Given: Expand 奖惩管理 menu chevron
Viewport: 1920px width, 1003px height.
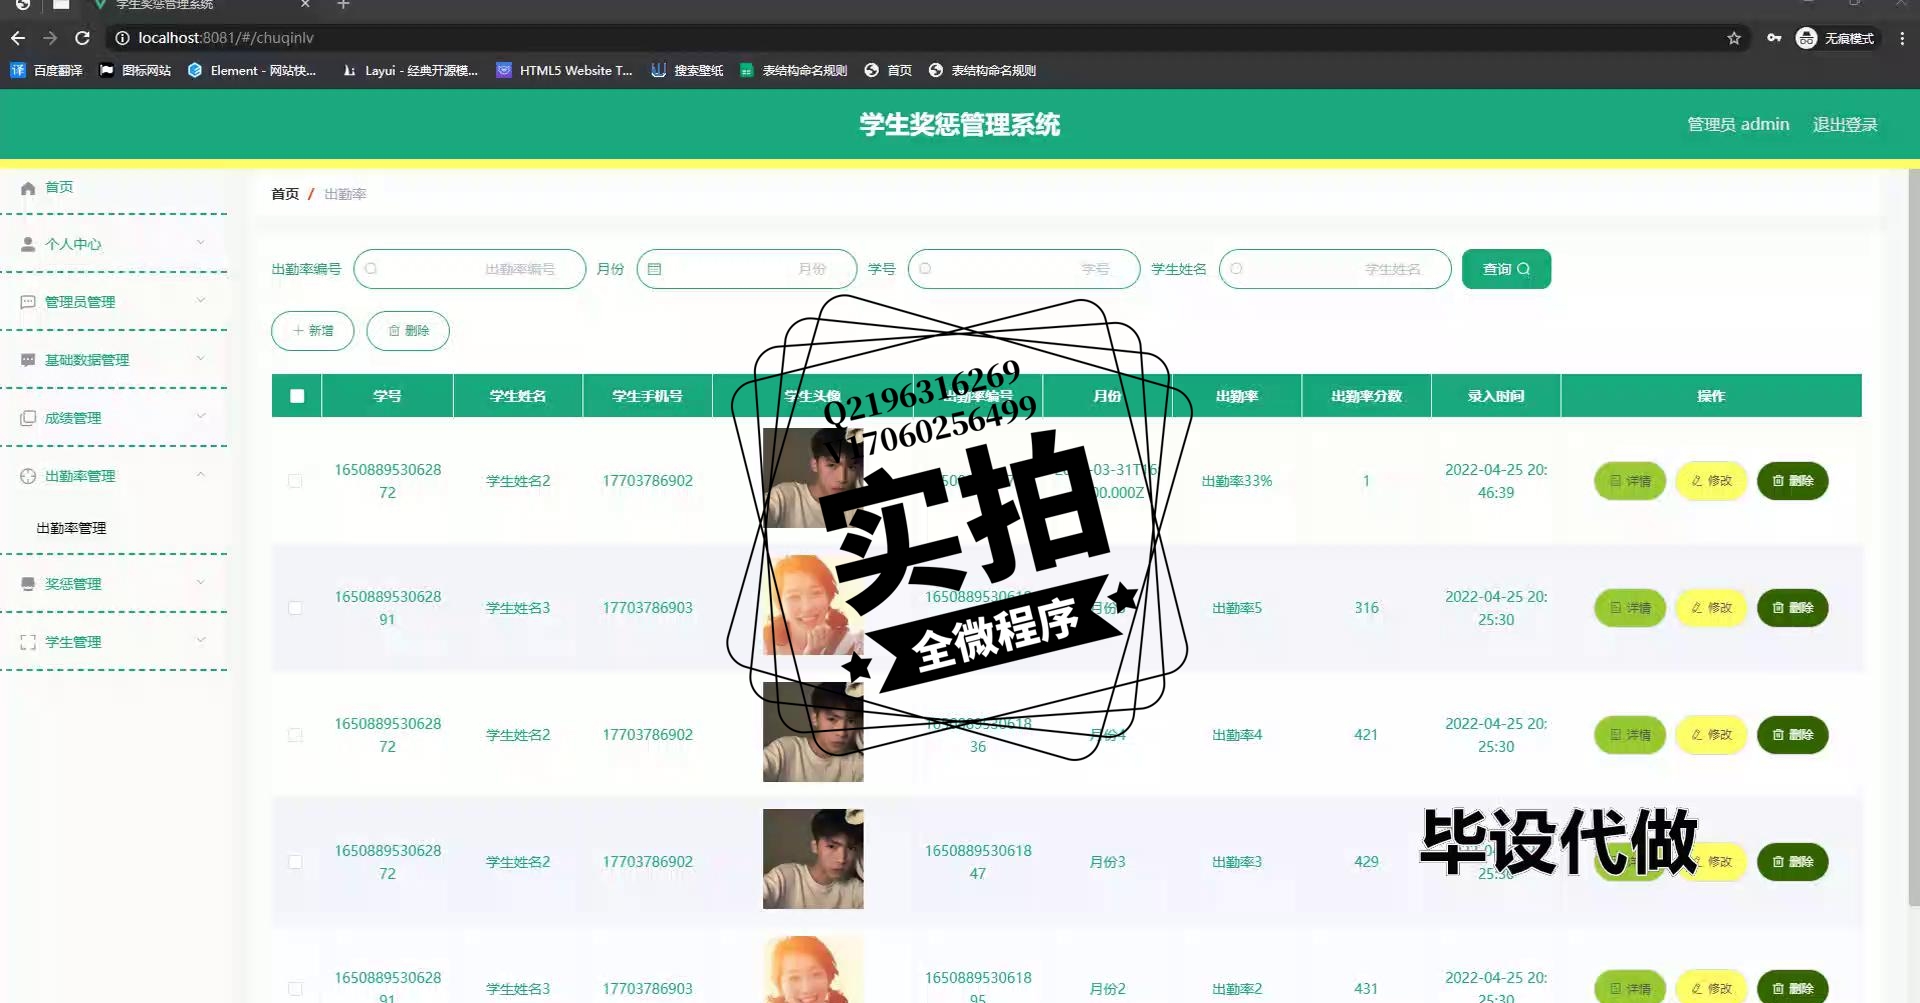Looking at the screenshot, I should [x=201, y=582].
